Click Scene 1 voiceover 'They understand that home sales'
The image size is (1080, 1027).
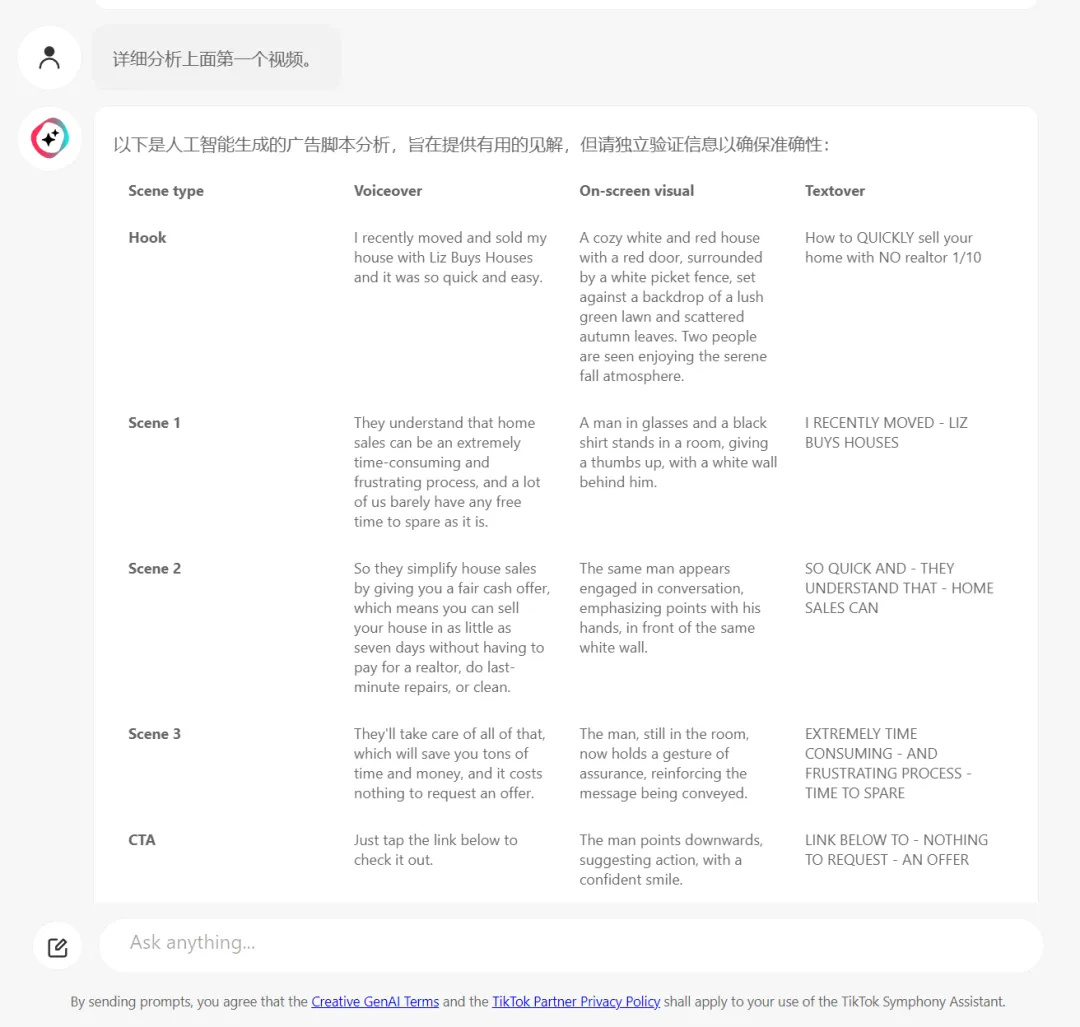(447, 472)
